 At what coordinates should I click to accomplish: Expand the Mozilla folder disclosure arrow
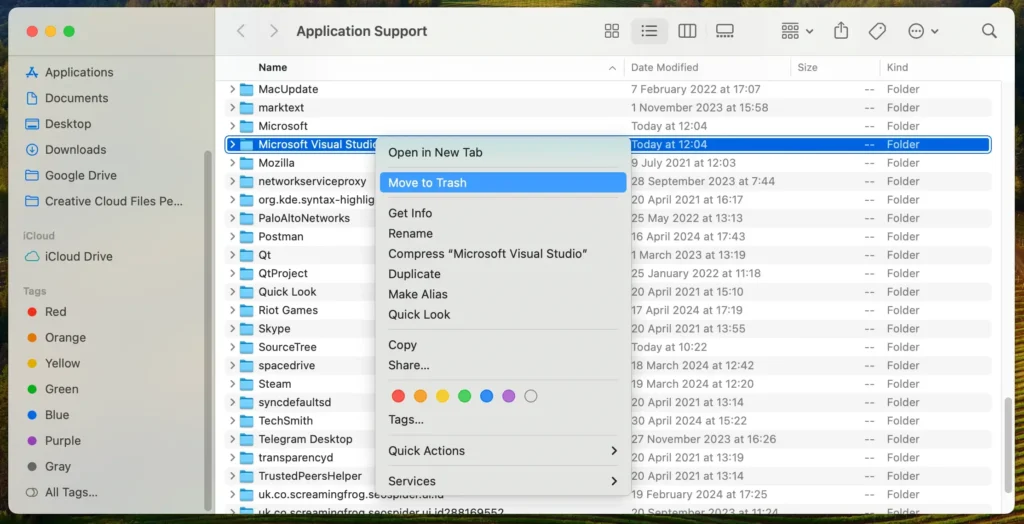[x=232, y=163]
